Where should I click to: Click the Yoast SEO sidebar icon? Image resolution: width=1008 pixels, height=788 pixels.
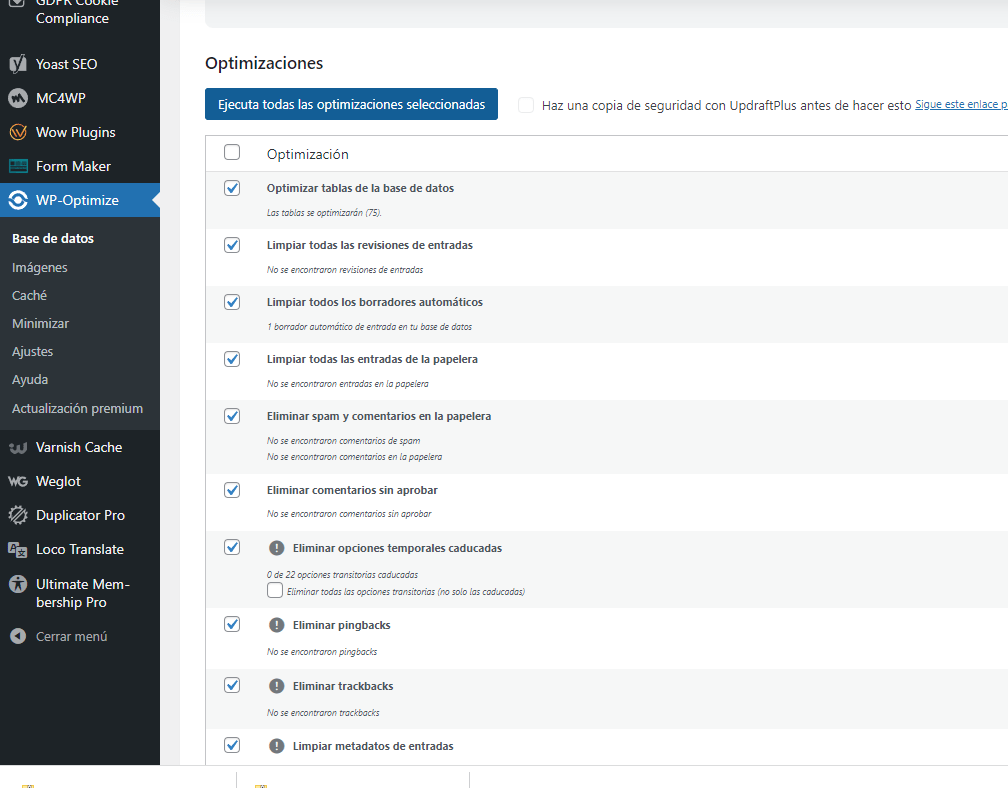18,64
